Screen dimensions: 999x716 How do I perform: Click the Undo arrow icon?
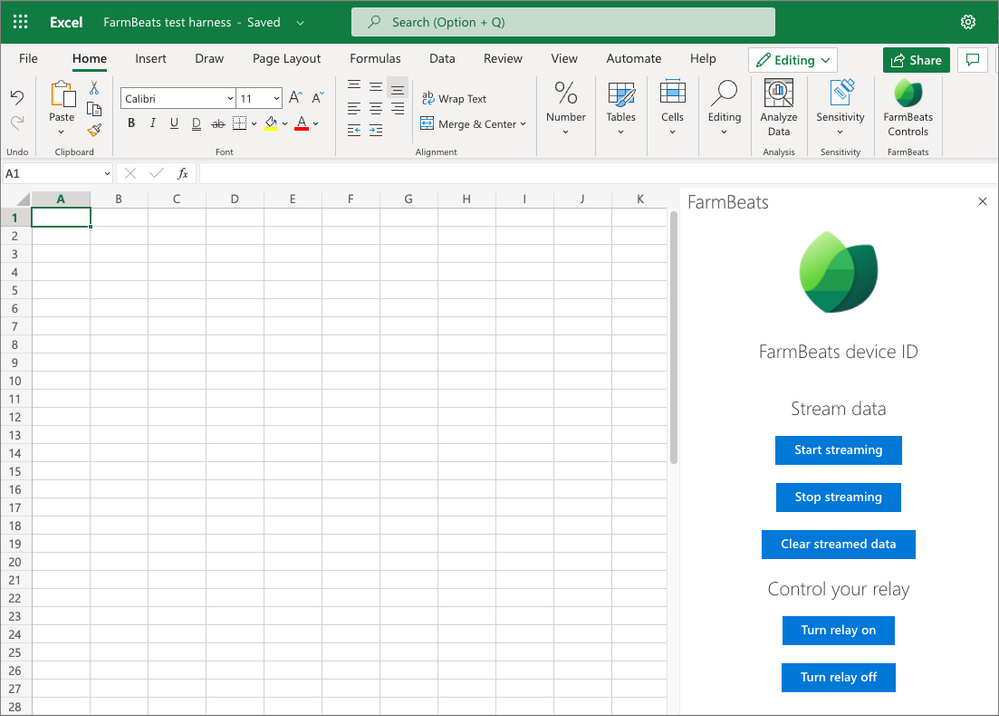coord(17,97)
